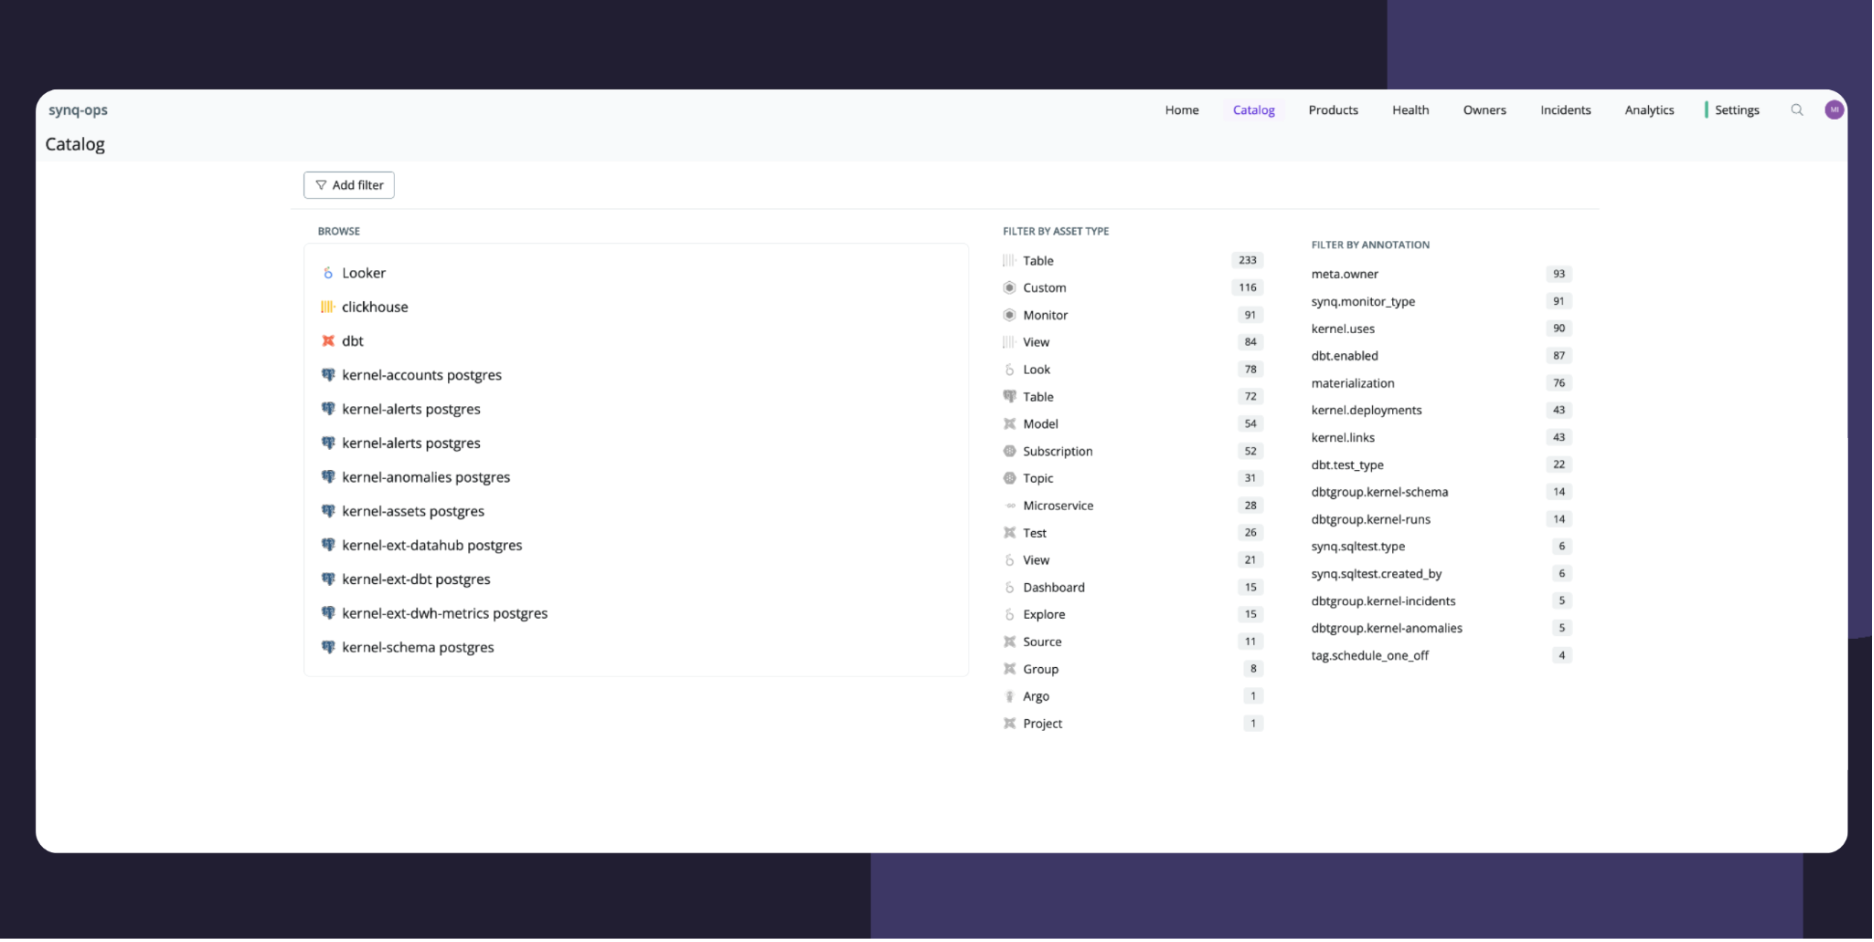View the Incidents tab
Viewport: 1874px width, 942px height.
tap(1566, 110)
